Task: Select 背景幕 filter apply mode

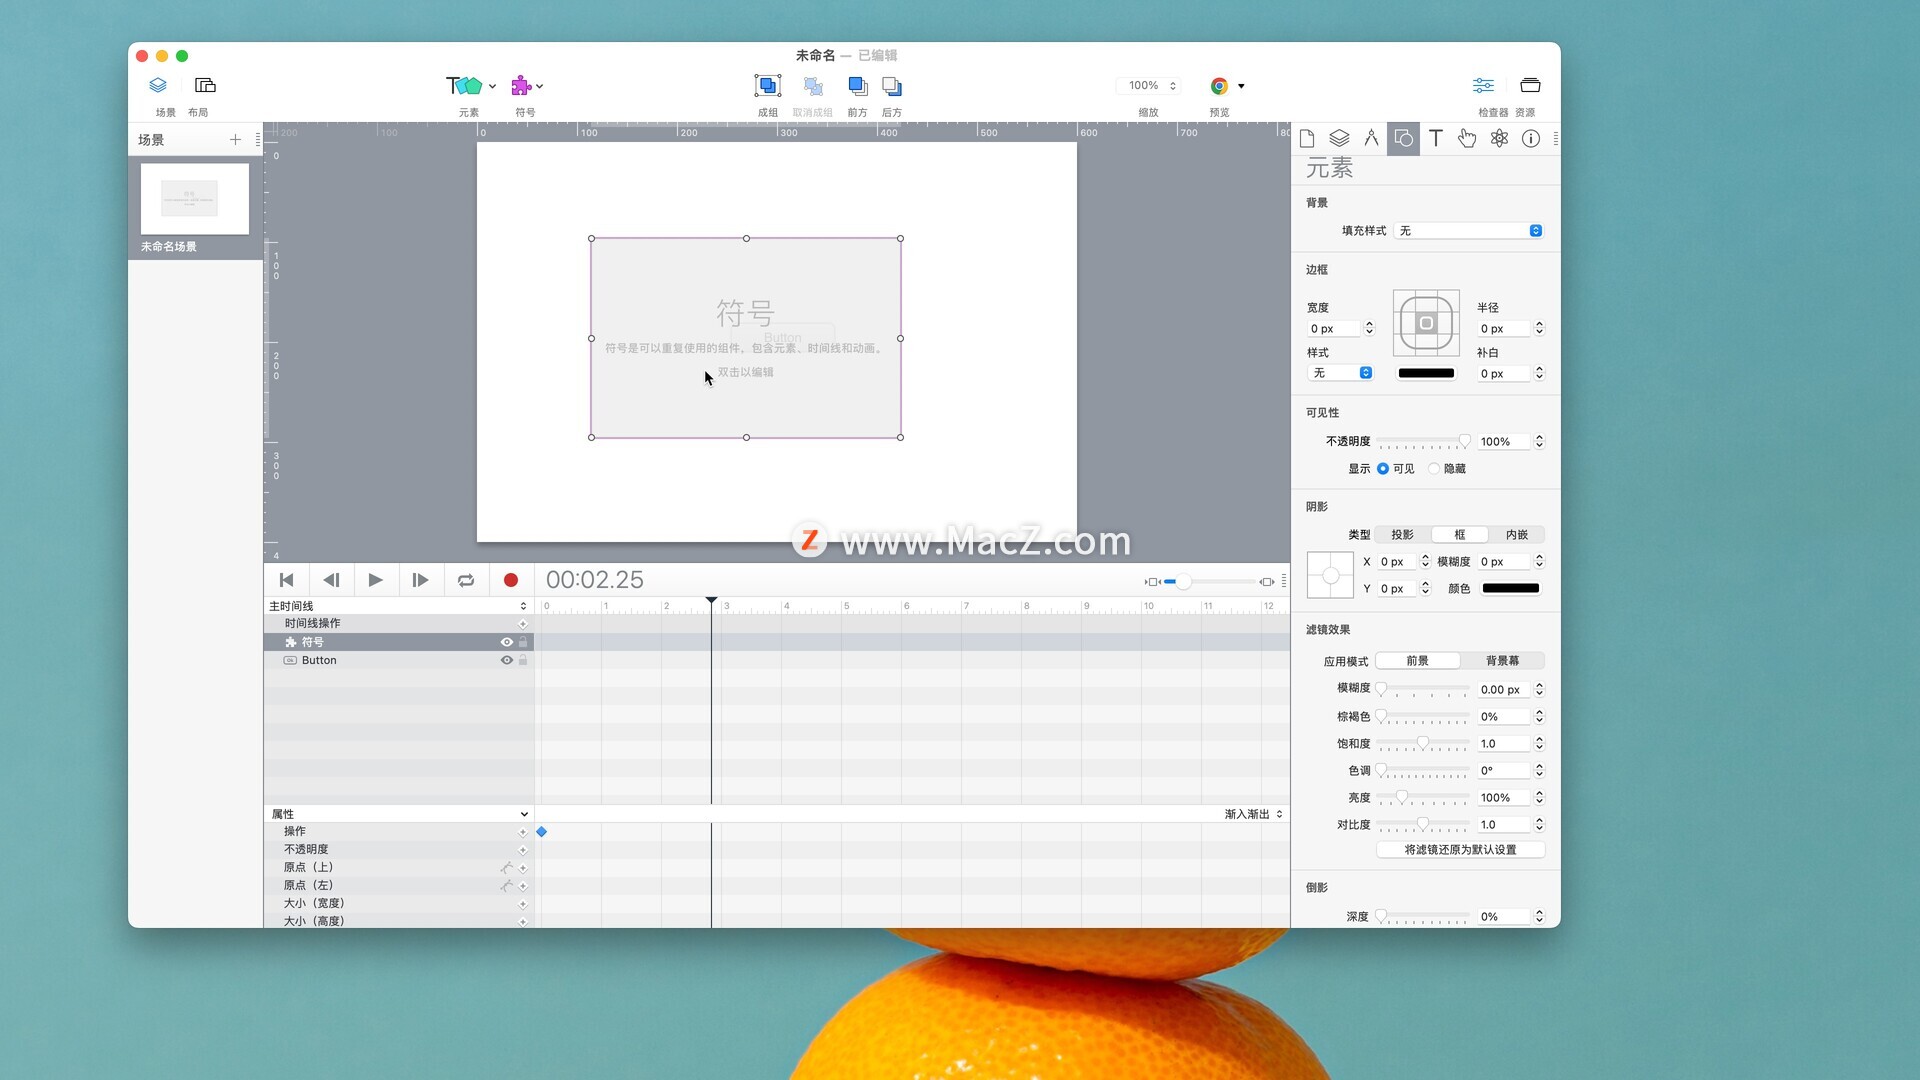Action: (x=1502, y=661)
